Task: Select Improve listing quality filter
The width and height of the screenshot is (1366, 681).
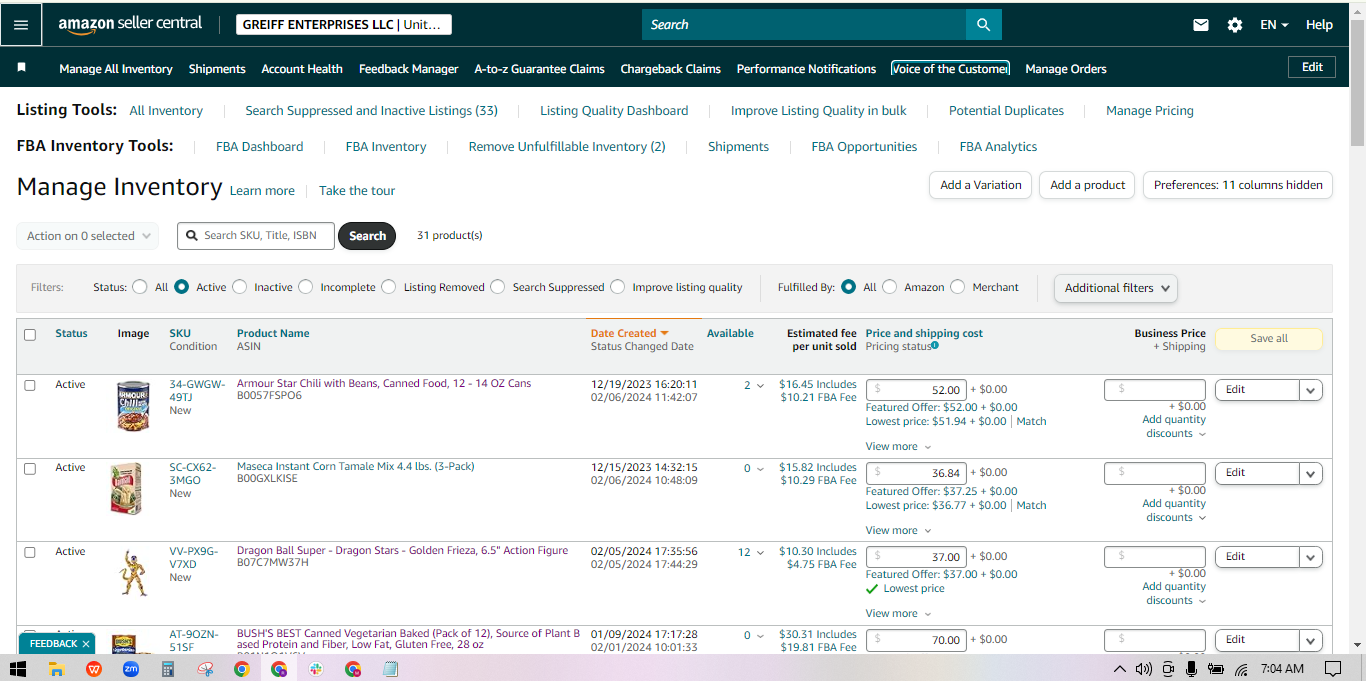Action: [617, 287]
